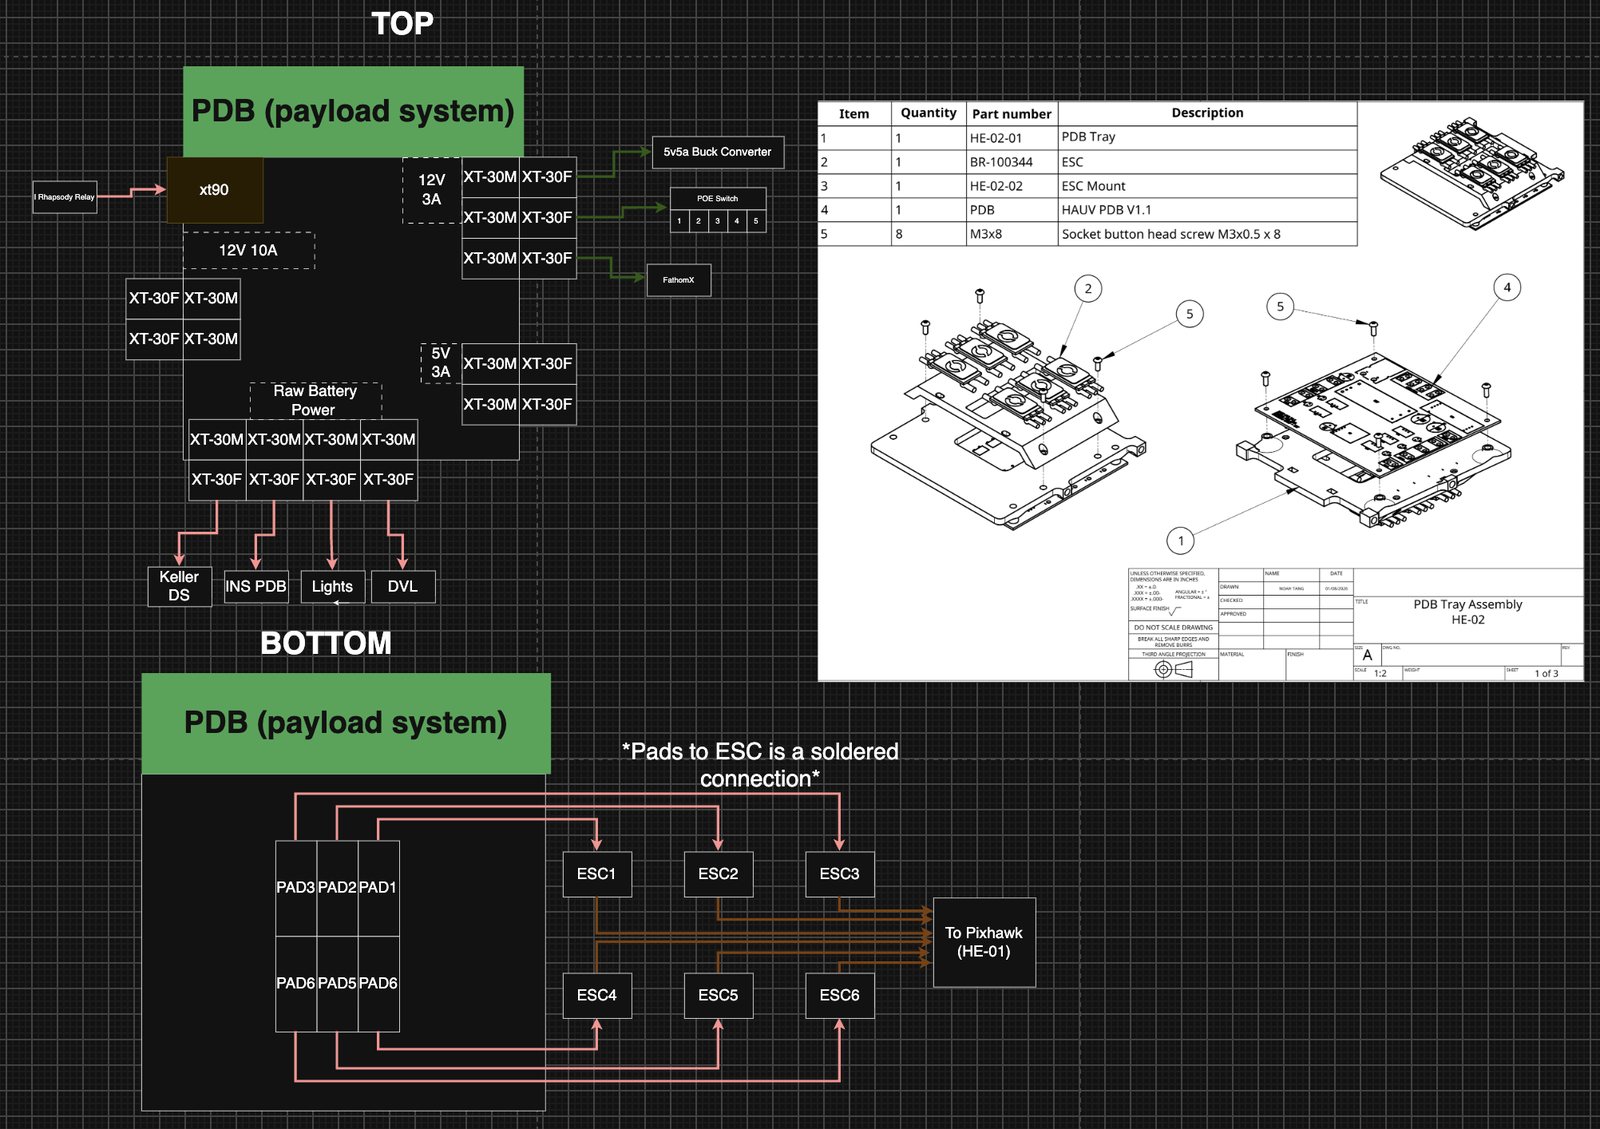
Task: Click the XT-30F connector feeding the Buck Converter
Action: (x=547, y=177)
